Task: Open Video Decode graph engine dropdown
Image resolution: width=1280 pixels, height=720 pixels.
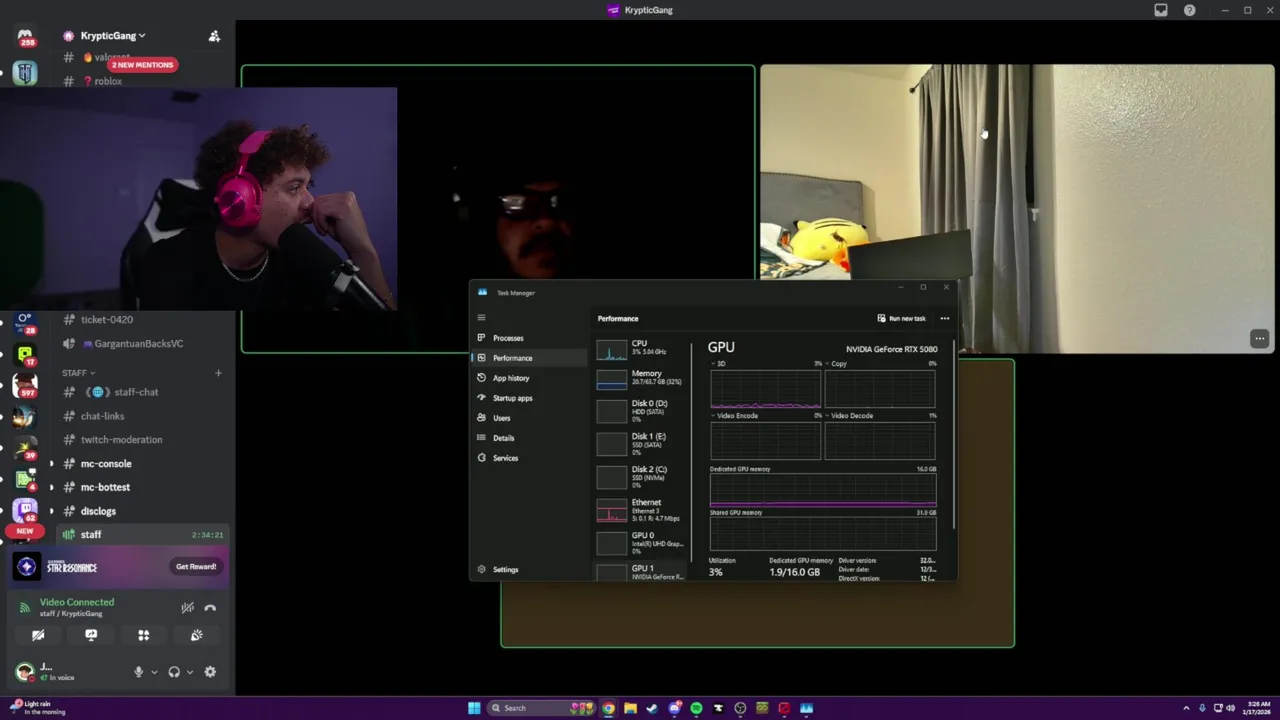Action: tap(848, 416)
